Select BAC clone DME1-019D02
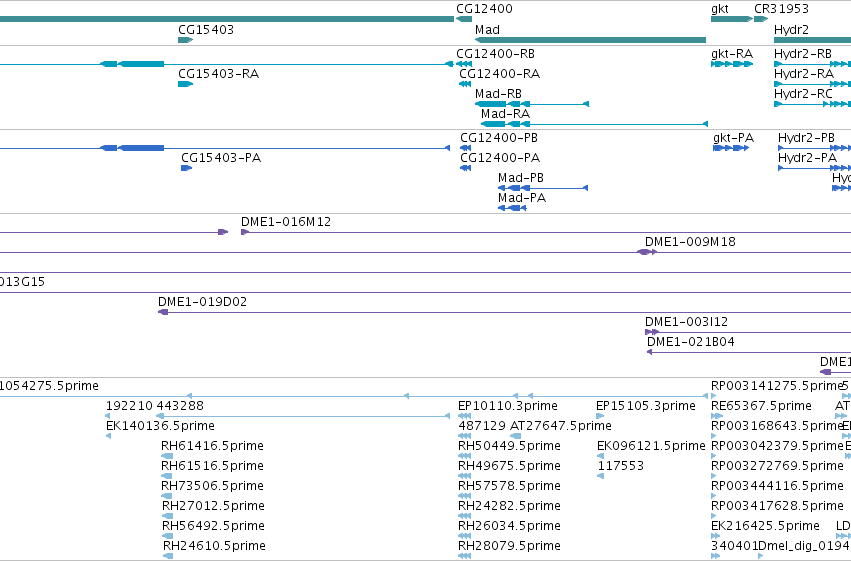The image size is (851, 561). coord(504,313)
